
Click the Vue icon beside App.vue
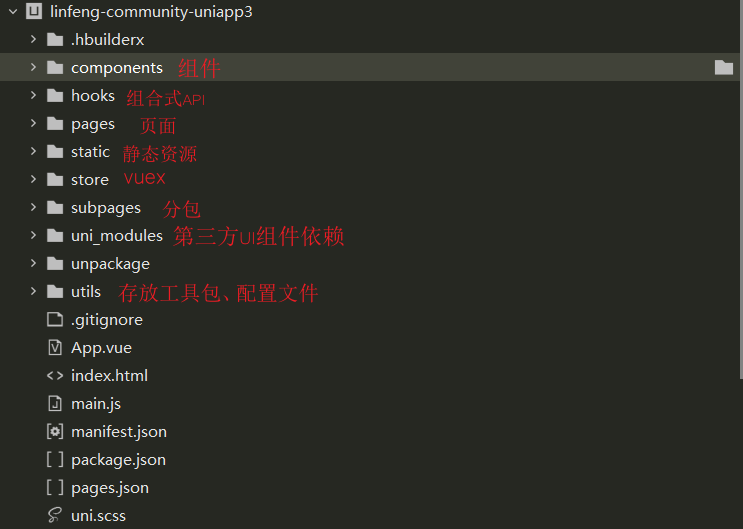coord(54,348)
